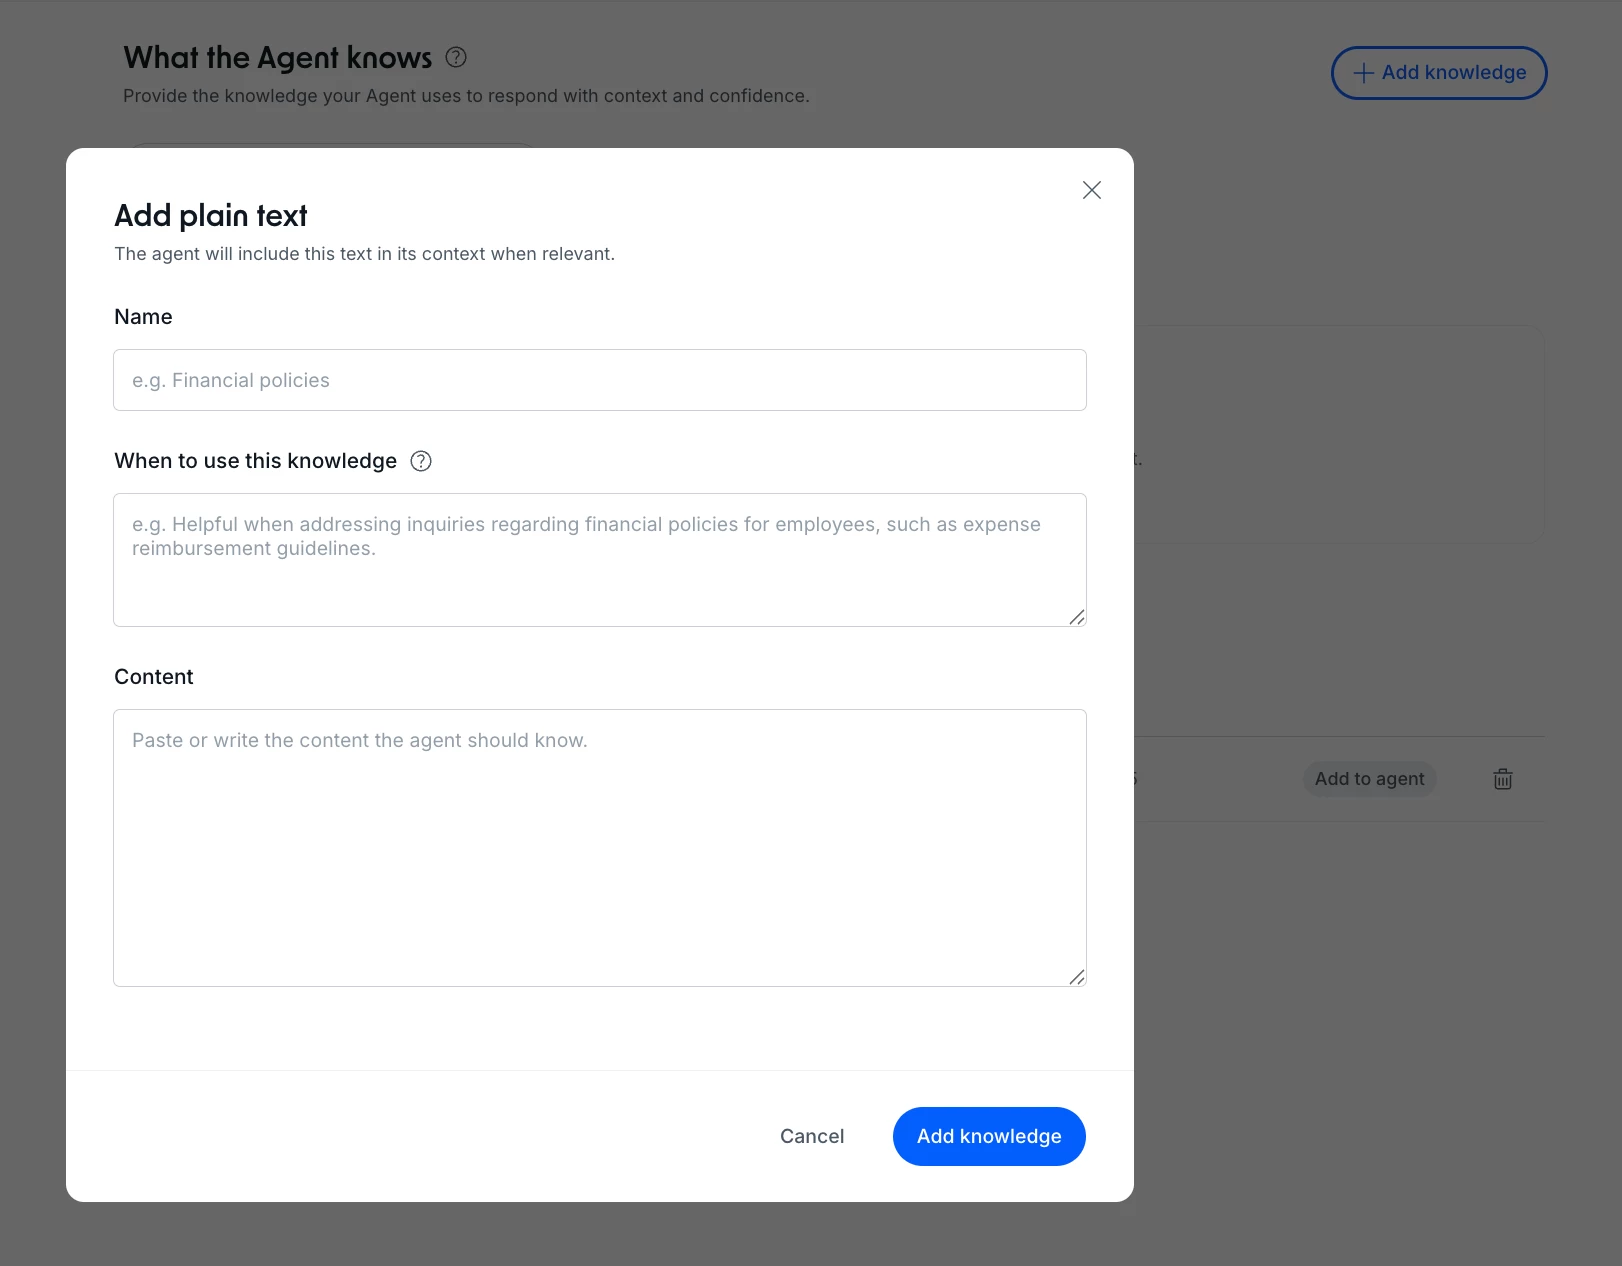This screenshot has height=1266, width=1622.
Task: Click the When to use this knowledge label
Action: pyautogui.click(x=255, y=461)
